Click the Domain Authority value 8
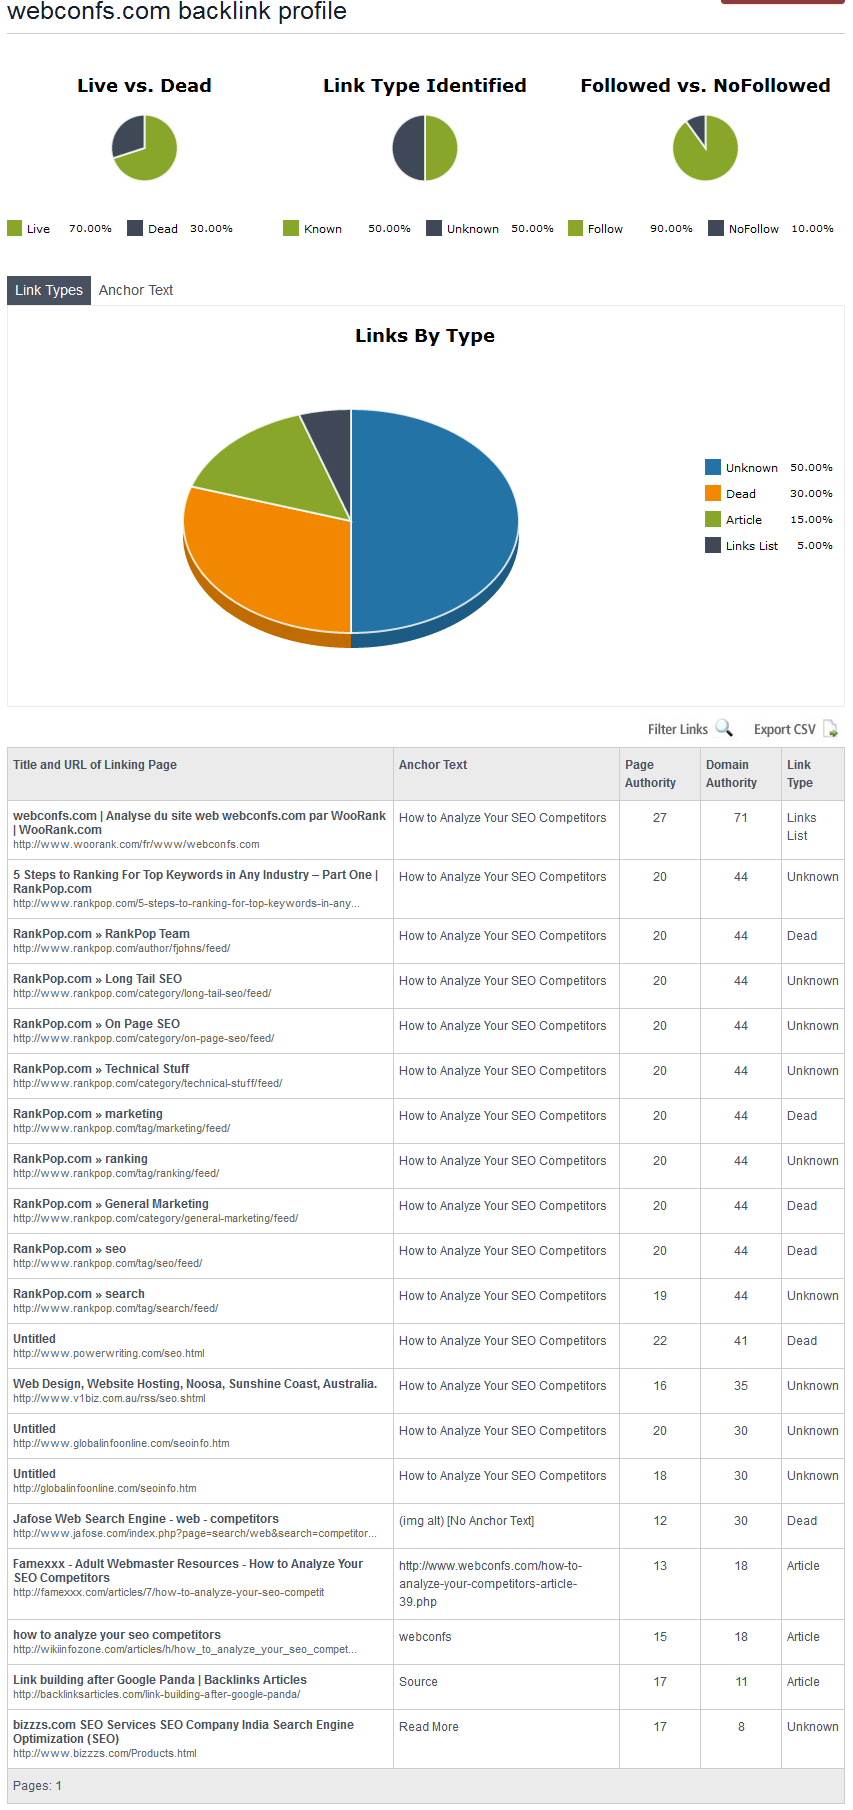The image size is (853, 1810). coord(741,1727)
